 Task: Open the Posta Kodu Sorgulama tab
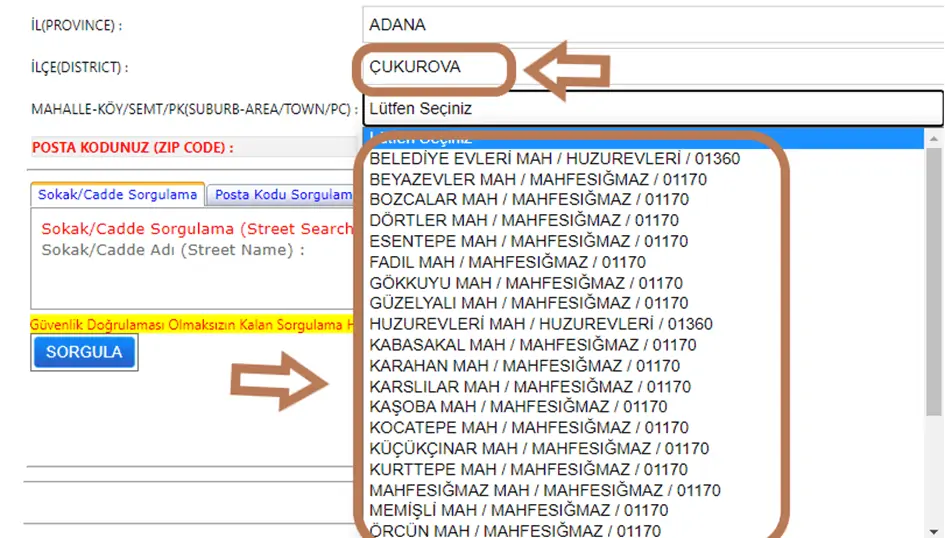284,195
